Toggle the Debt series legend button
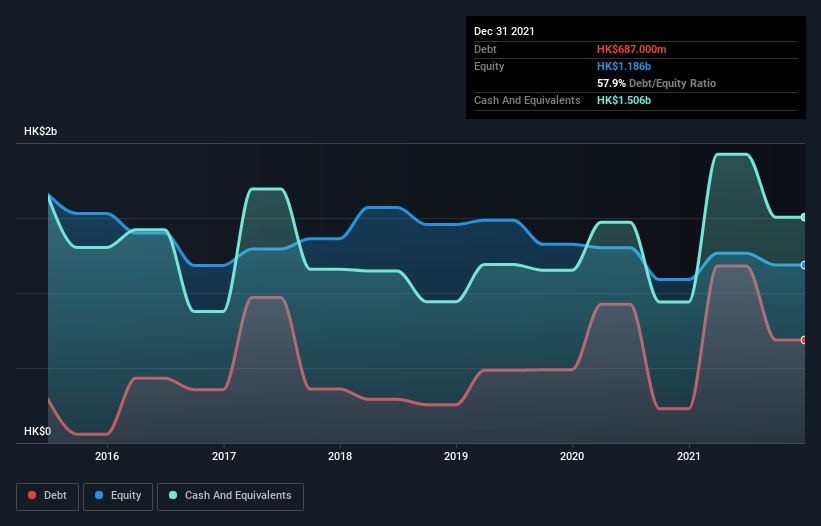Screen dimensions: 821x526 48,496
